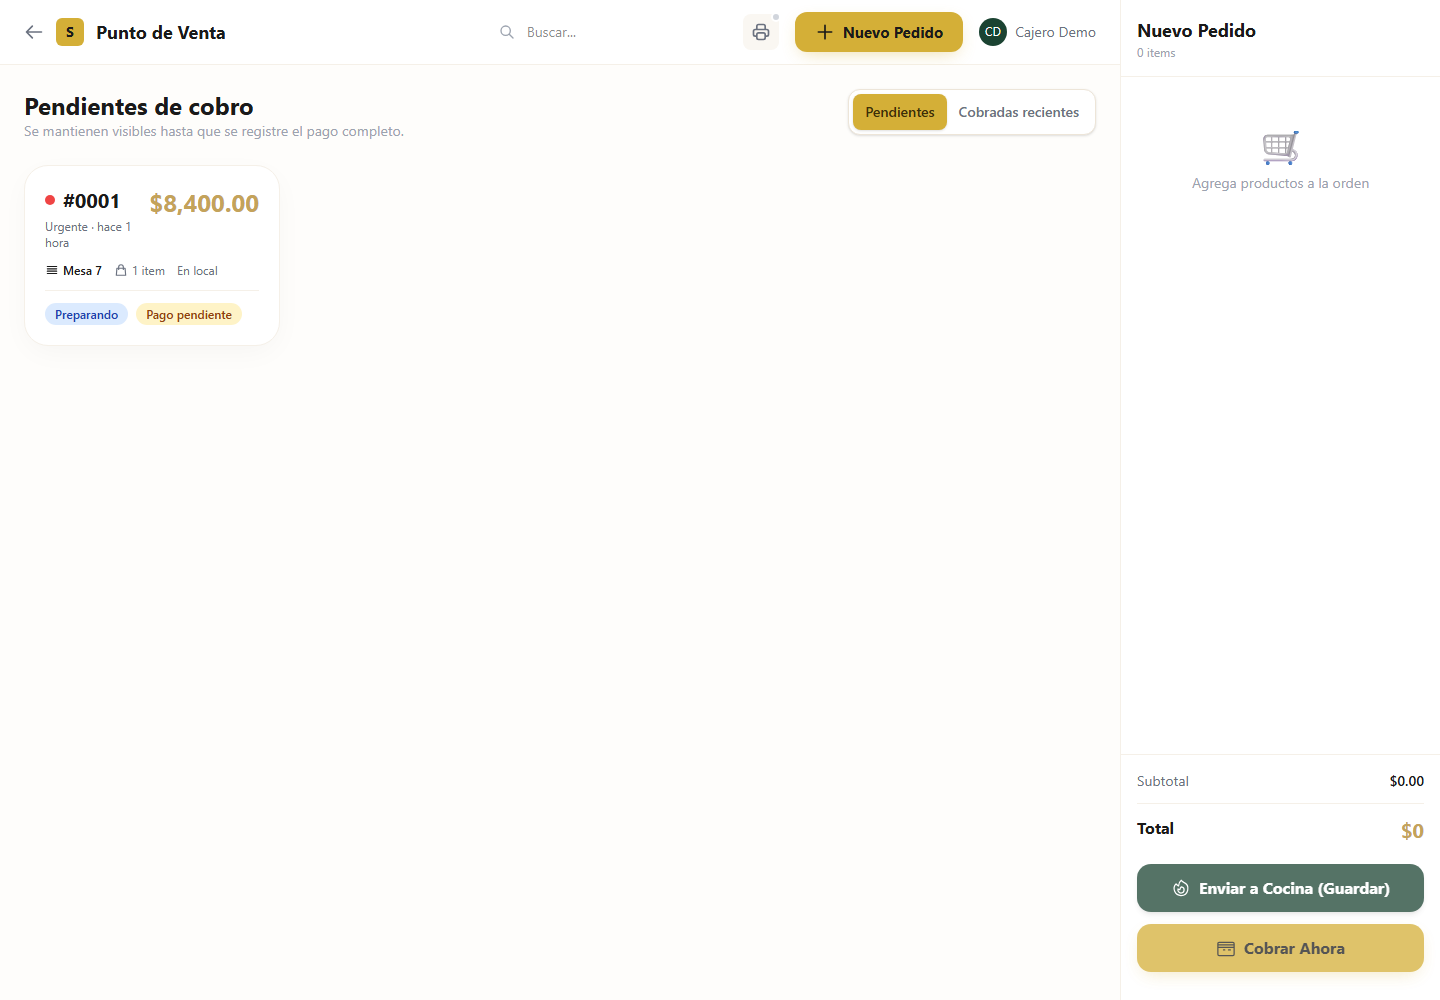Click the CD user avatar

(x=993, y=32)
